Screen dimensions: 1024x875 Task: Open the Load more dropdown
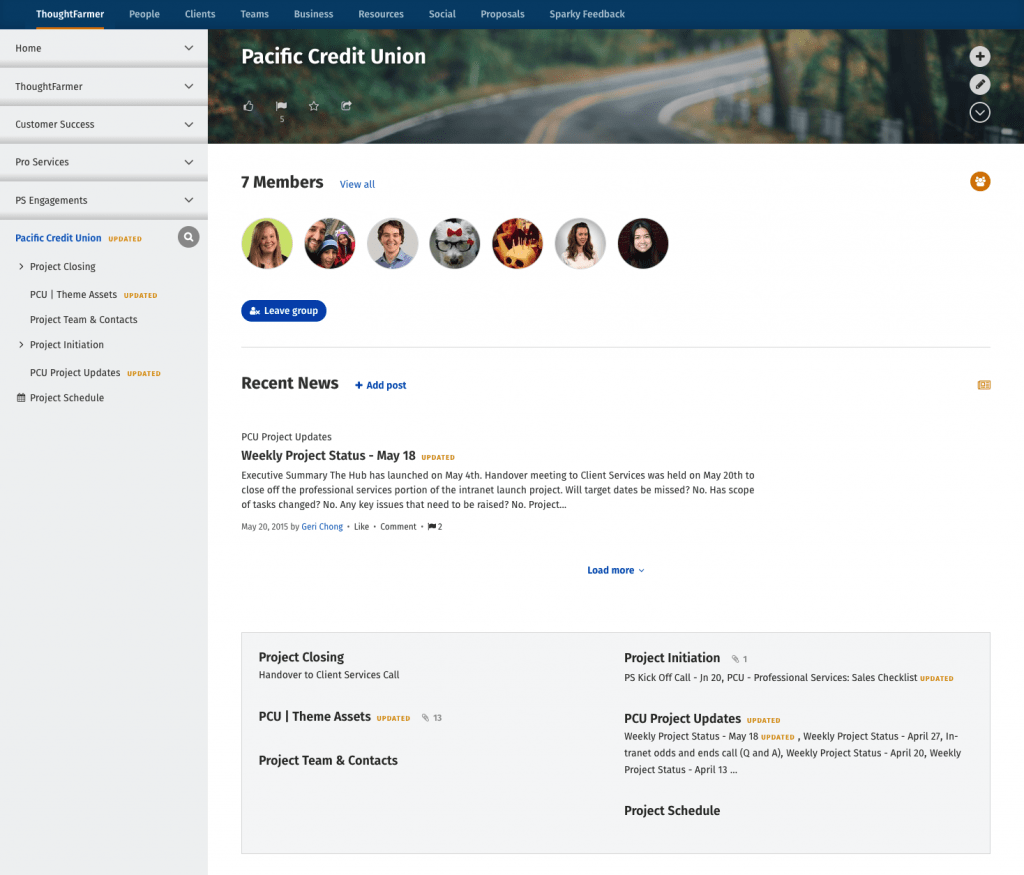click(615, 569)
